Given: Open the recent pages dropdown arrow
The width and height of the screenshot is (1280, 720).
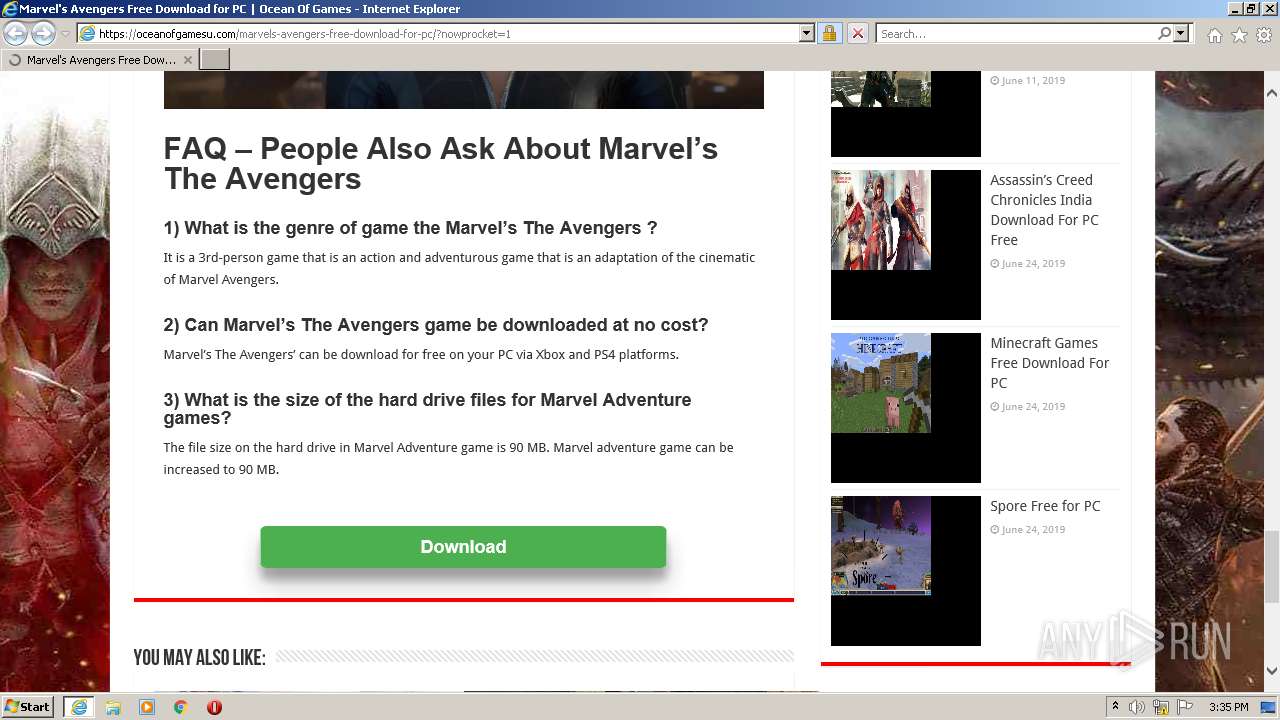Looking at the screenshot, I should (65, 34).
